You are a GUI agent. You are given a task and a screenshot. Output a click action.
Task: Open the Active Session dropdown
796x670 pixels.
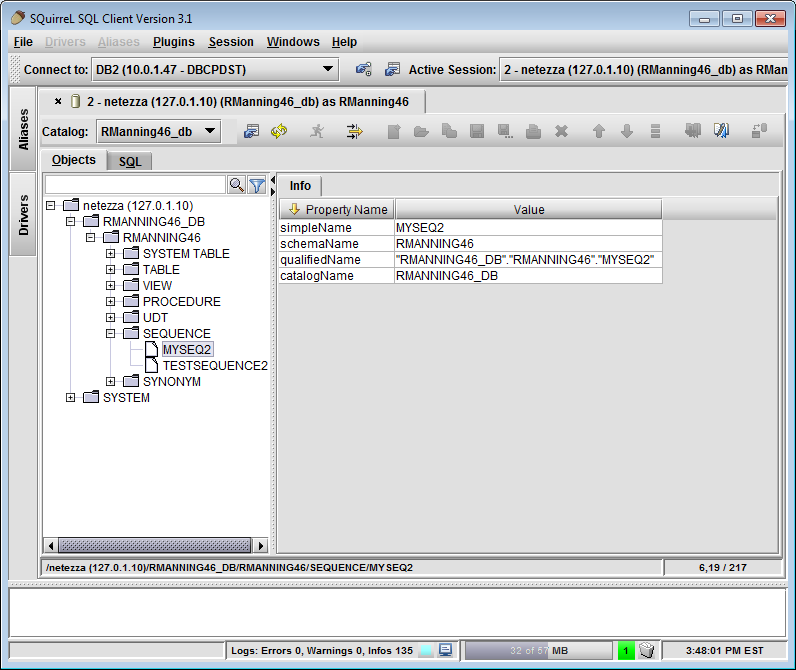tap(642, 69)
